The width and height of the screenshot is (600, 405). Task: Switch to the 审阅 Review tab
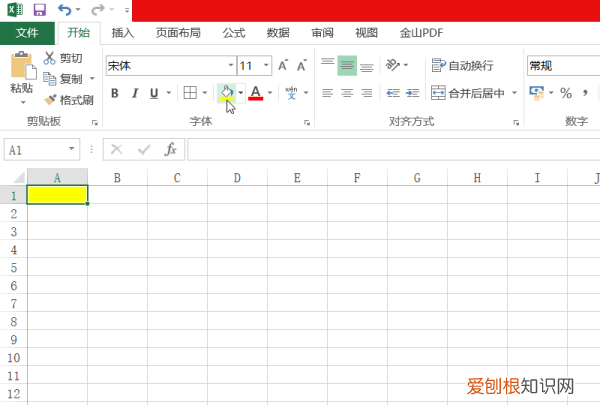(323, 33)
